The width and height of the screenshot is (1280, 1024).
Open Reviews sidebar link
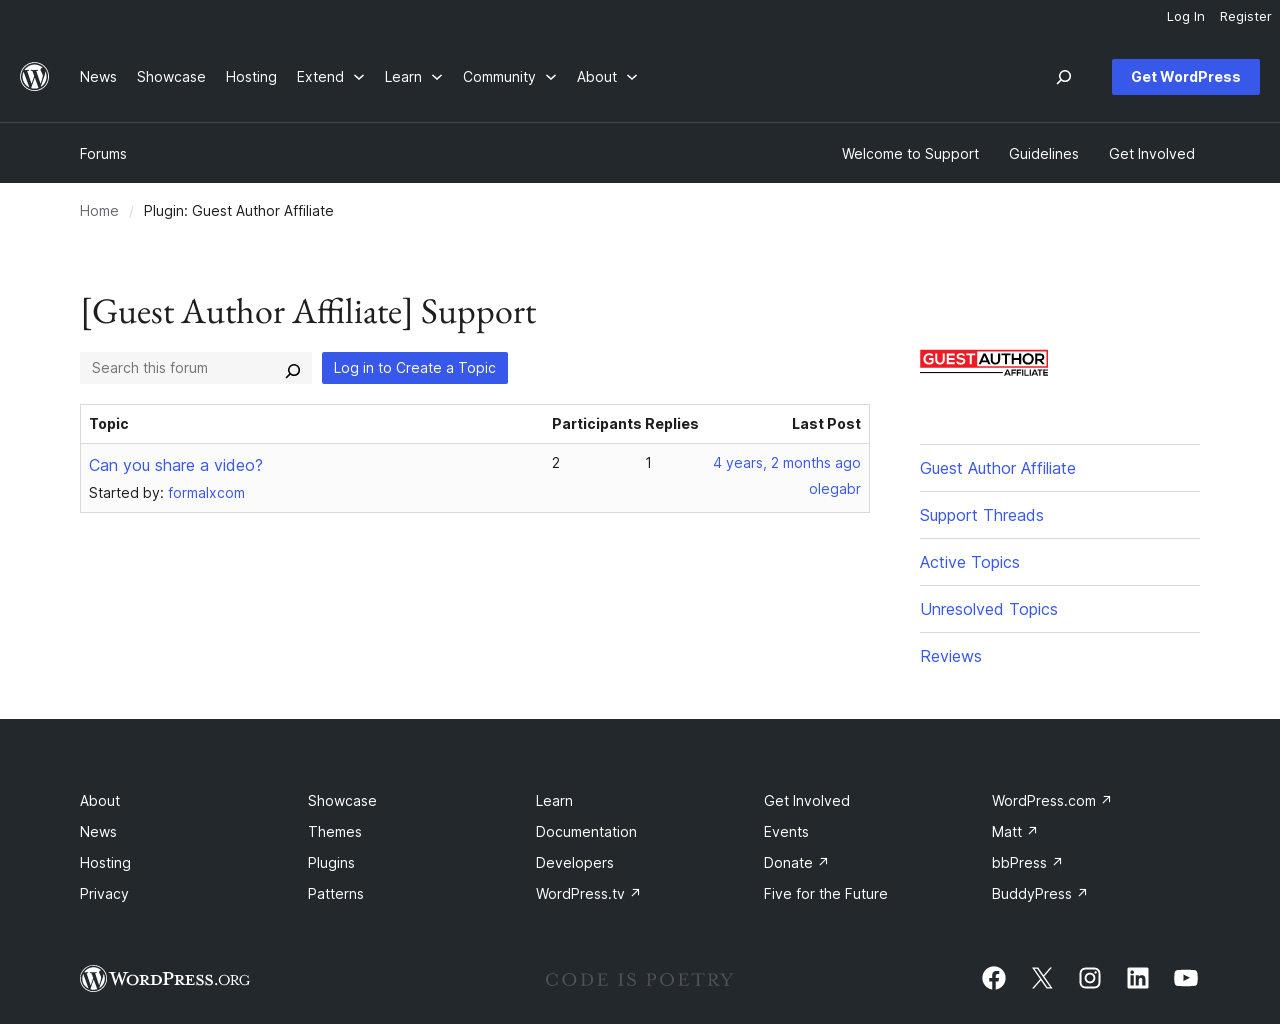(950, 656)
